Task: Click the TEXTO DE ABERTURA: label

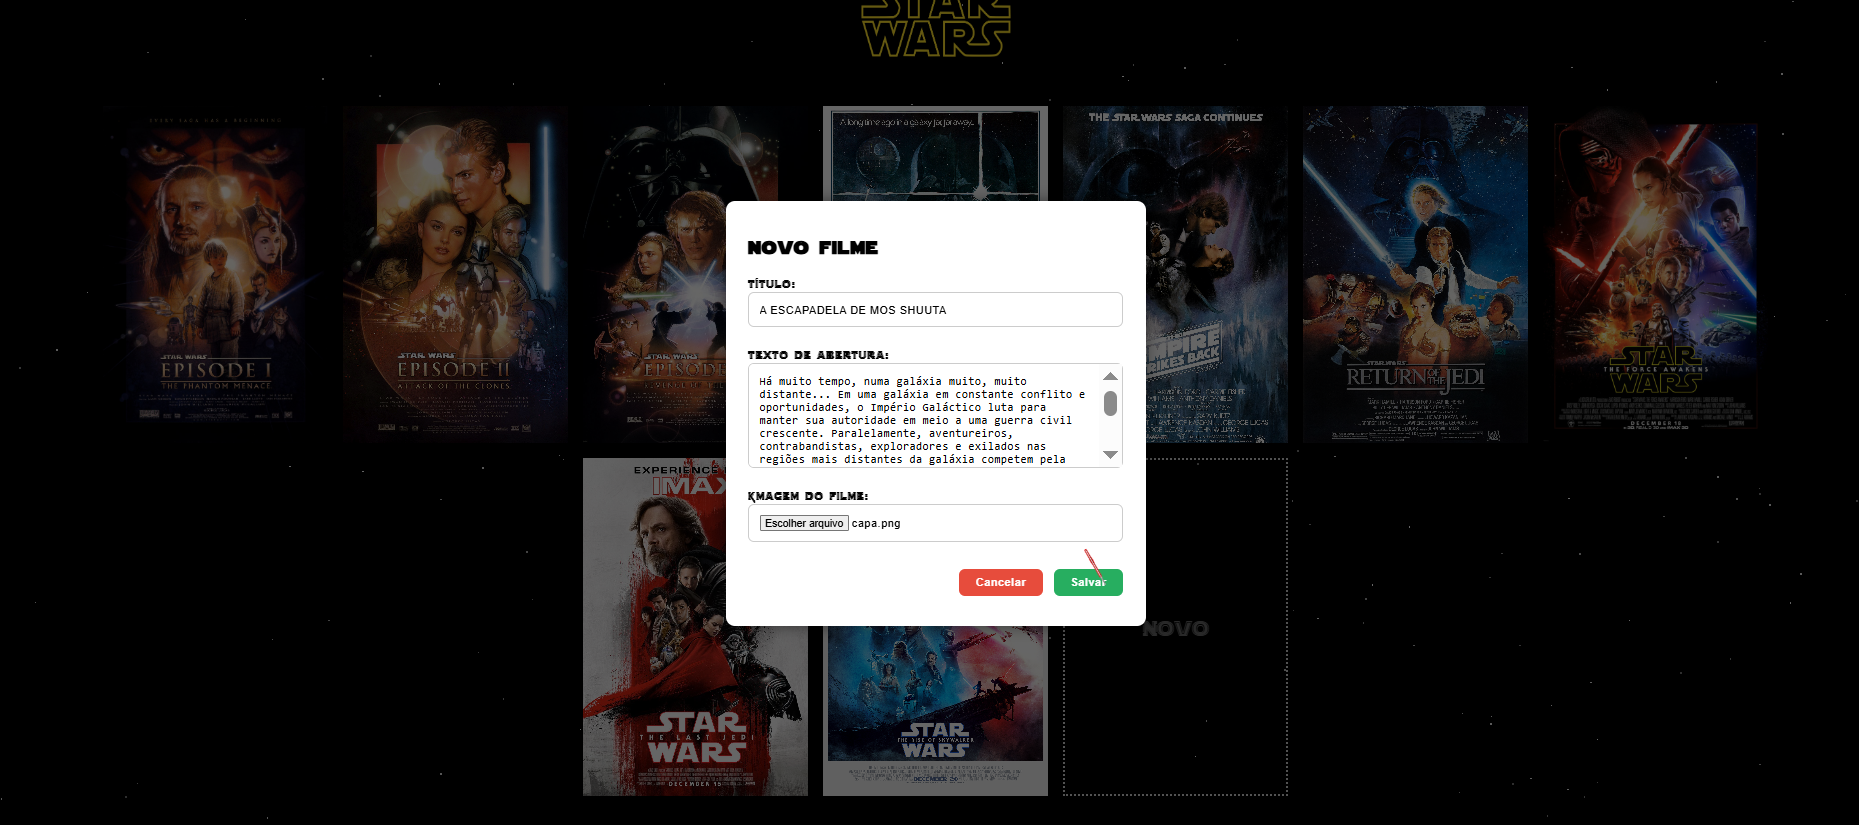Action: (x=818, y=355)
